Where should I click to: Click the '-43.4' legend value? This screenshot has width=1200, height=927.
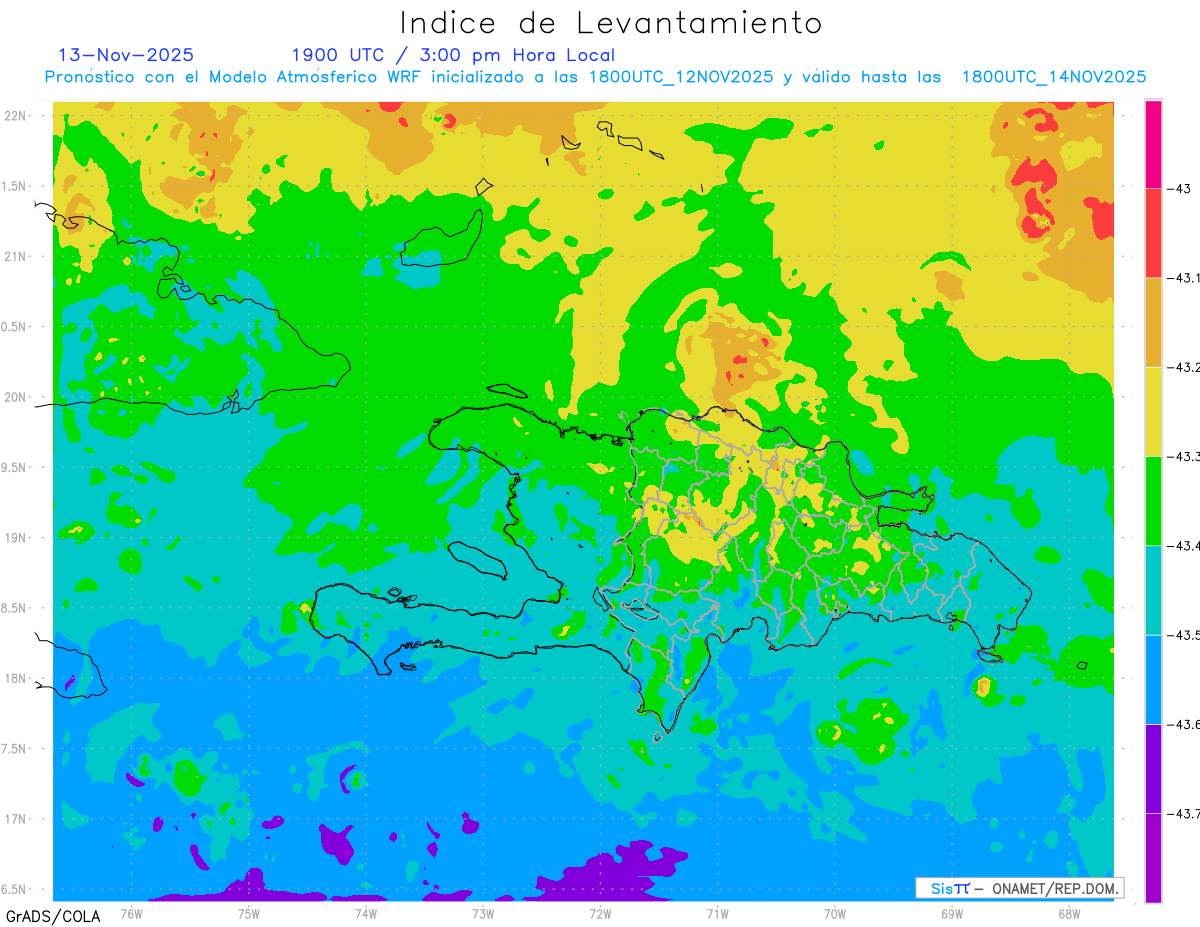coord(1185,545)
